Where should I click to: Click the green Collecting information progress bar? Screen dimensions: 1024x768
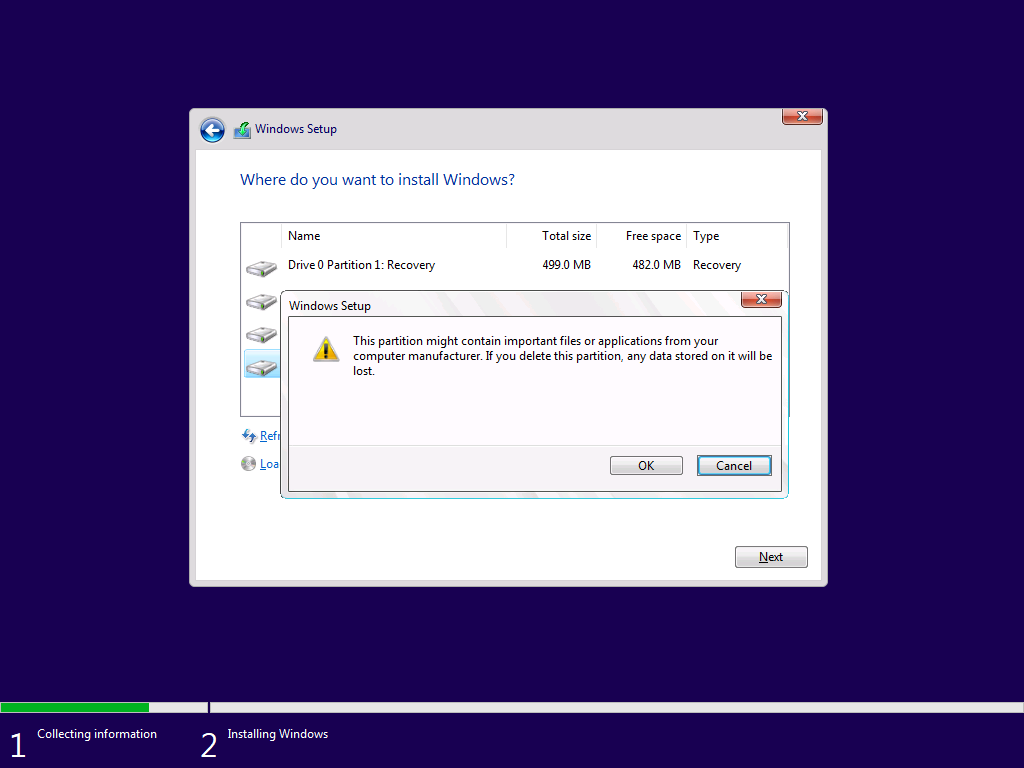point(74,707)
